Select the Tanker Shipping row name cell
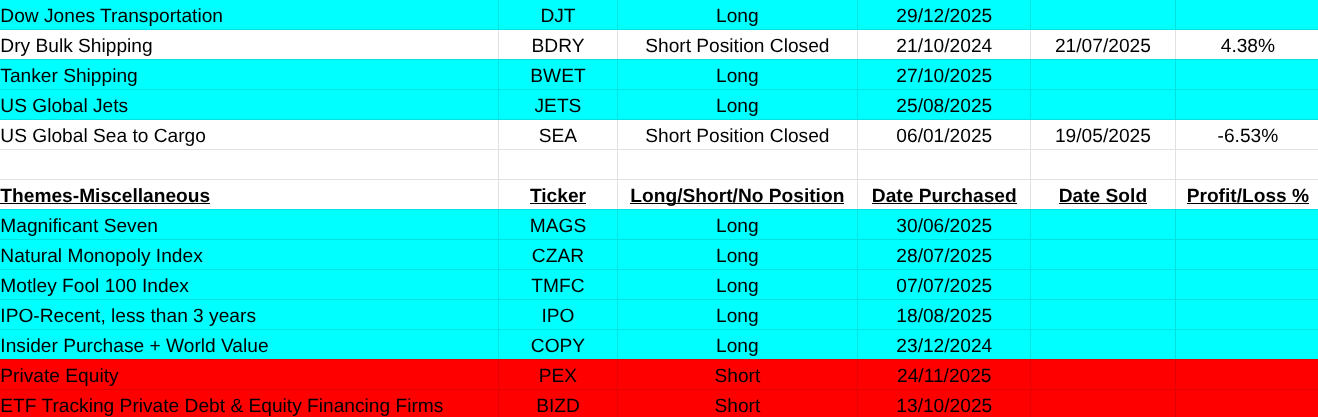Viewport: 1318px width, 417px height. (x=70, y=76)
